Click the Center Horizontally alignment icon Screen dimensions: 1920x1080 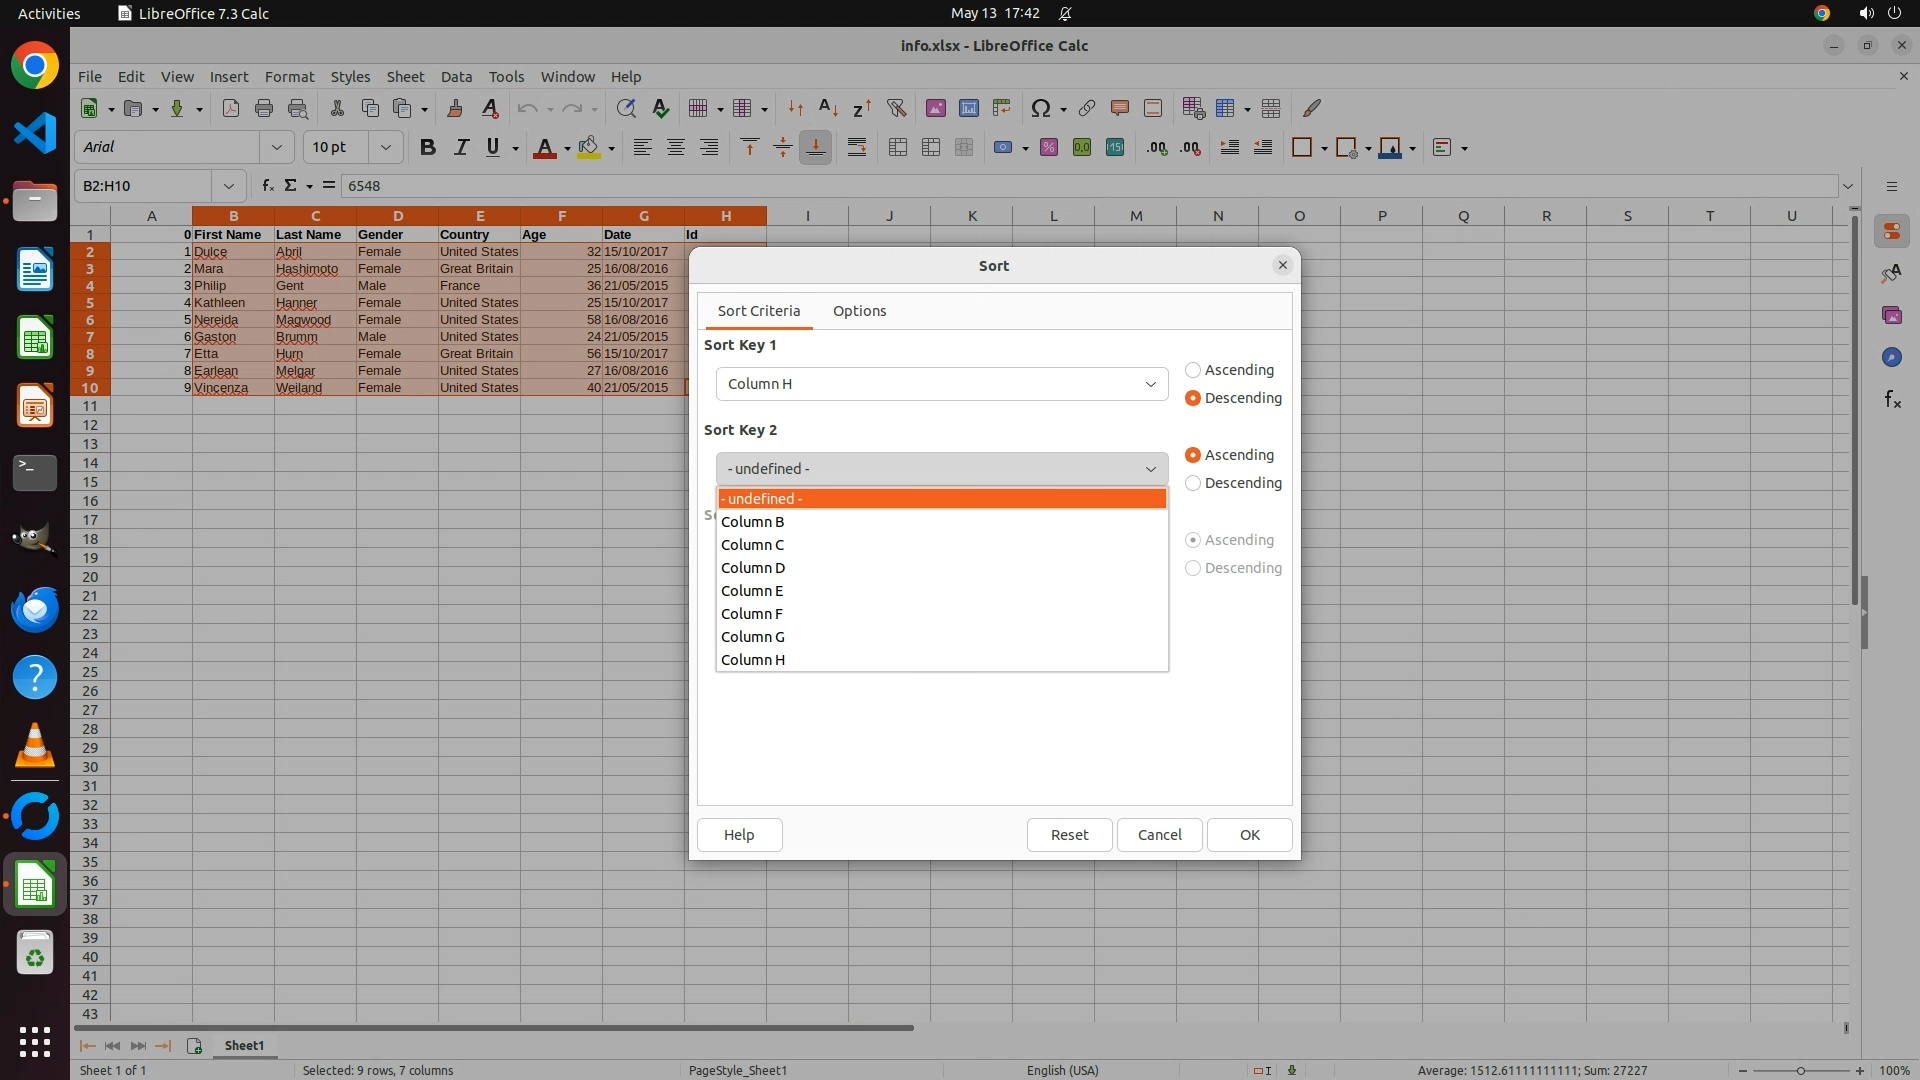tap(676, 148)
